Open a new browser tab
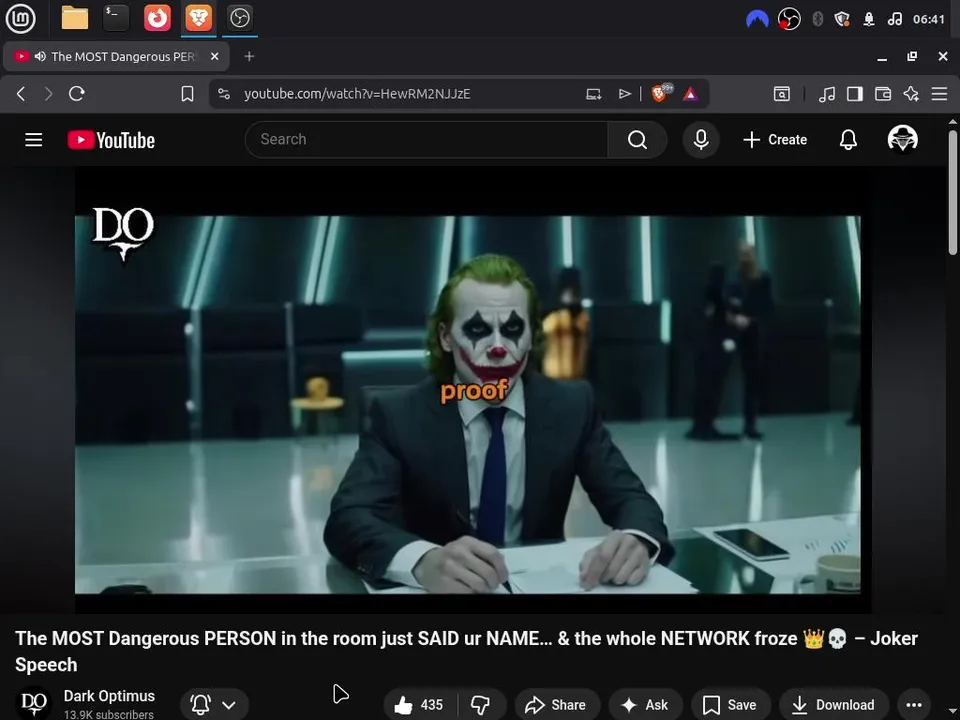Image resolution: width=960 pixels, height=720 pixels. [249, 56]
